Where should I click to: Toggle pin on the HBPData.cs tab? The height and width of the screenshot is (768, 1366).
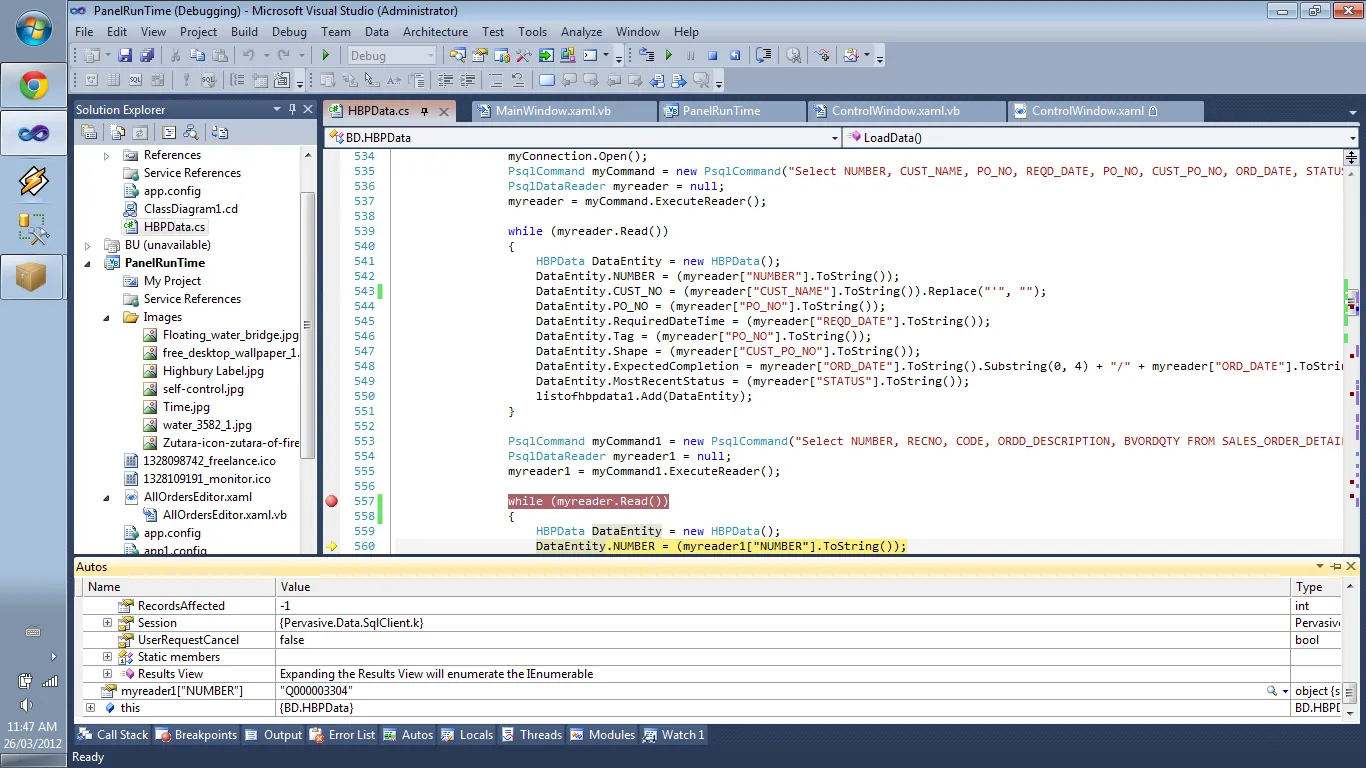425,111
